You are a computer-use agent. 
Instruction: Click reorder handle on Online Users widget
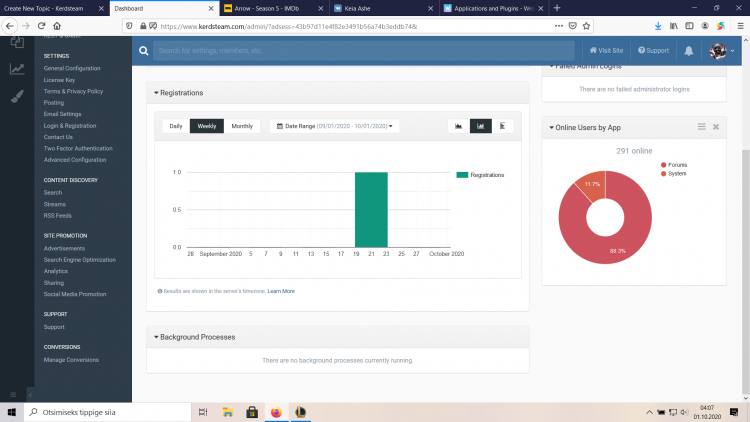click(702, 127)
